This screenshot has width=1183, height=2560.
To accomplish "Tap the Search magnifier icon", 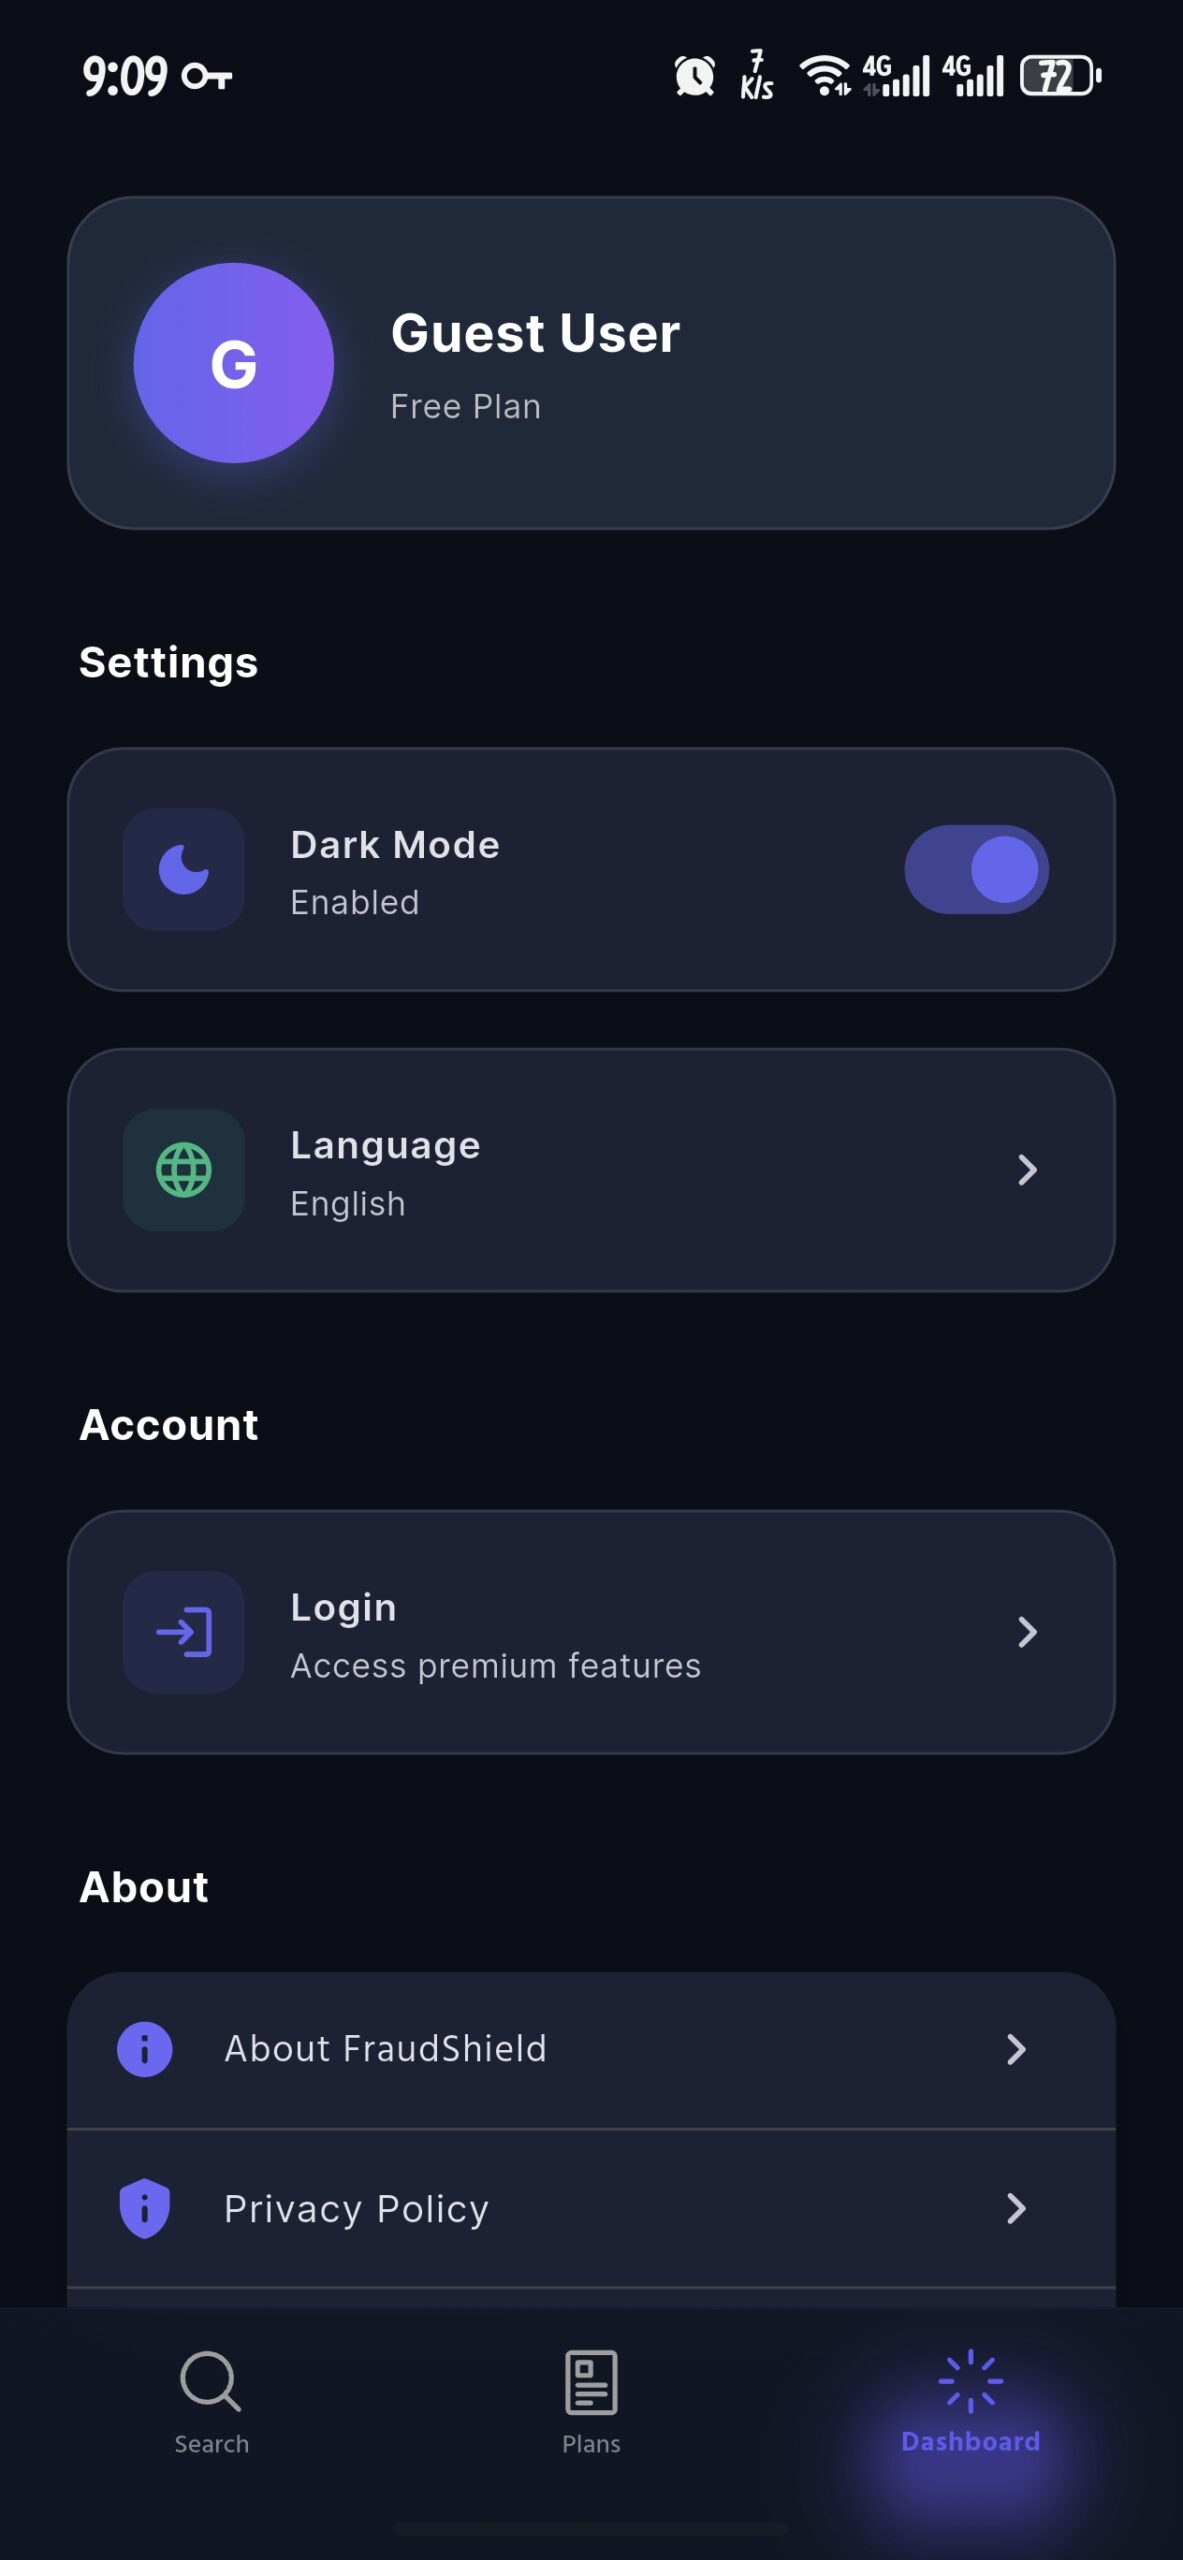I will [210, 2381].
